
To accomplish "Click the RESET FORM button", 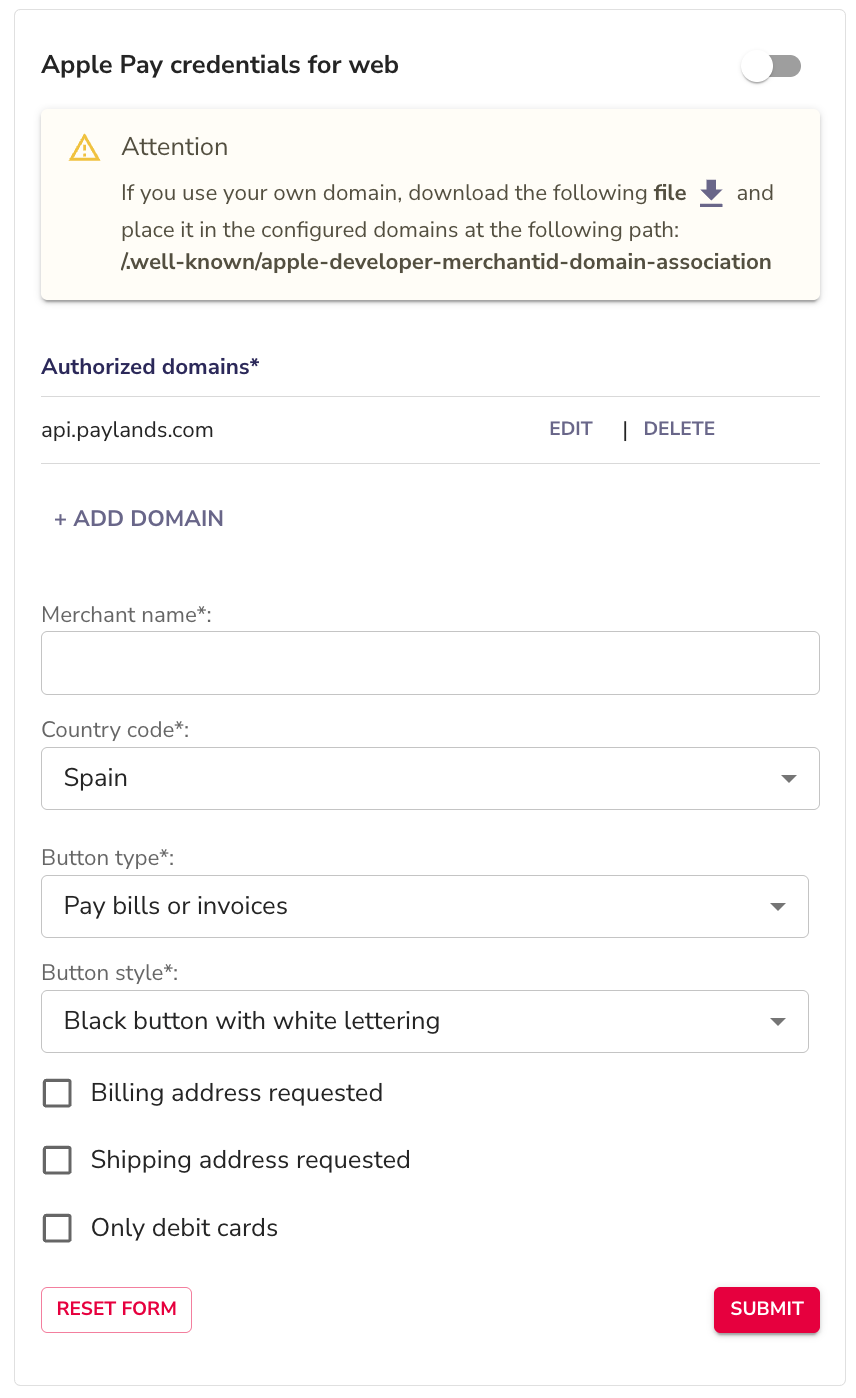I will pyautogui.click(x=116, y=1309).
